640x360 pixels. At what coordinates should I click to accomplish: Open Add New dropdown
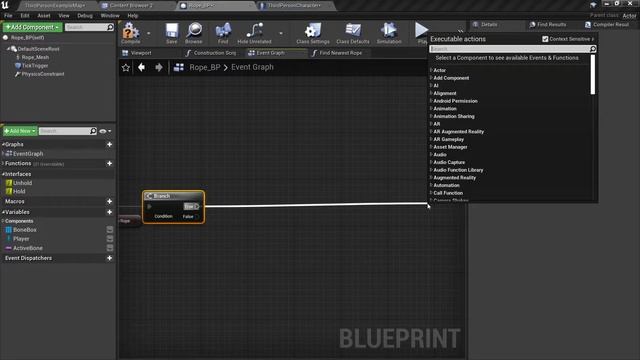20,131
